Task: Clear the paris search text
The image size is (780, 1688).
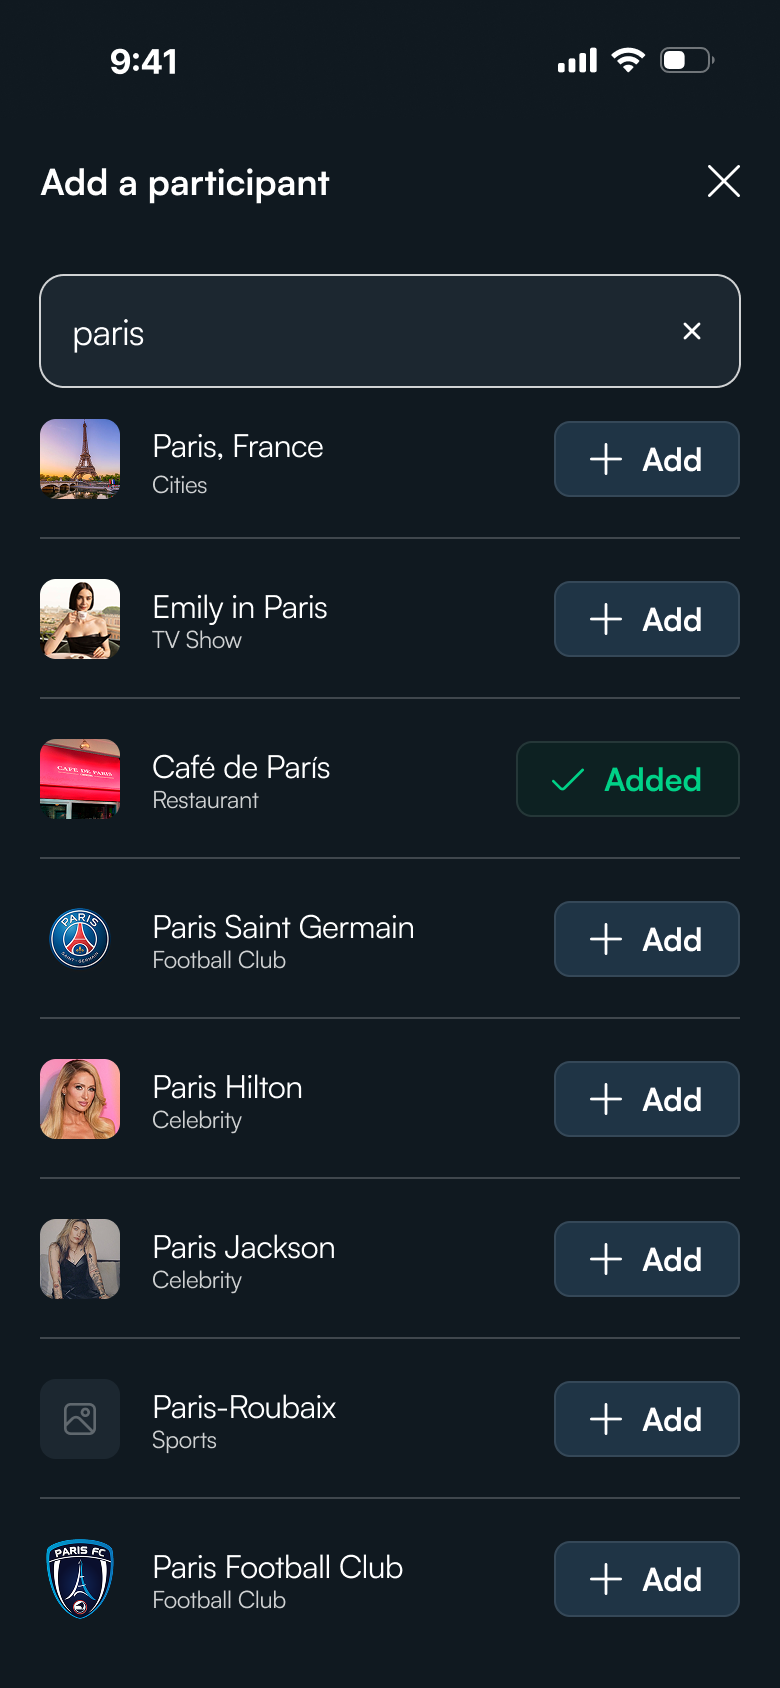Action: click(691, 331)
